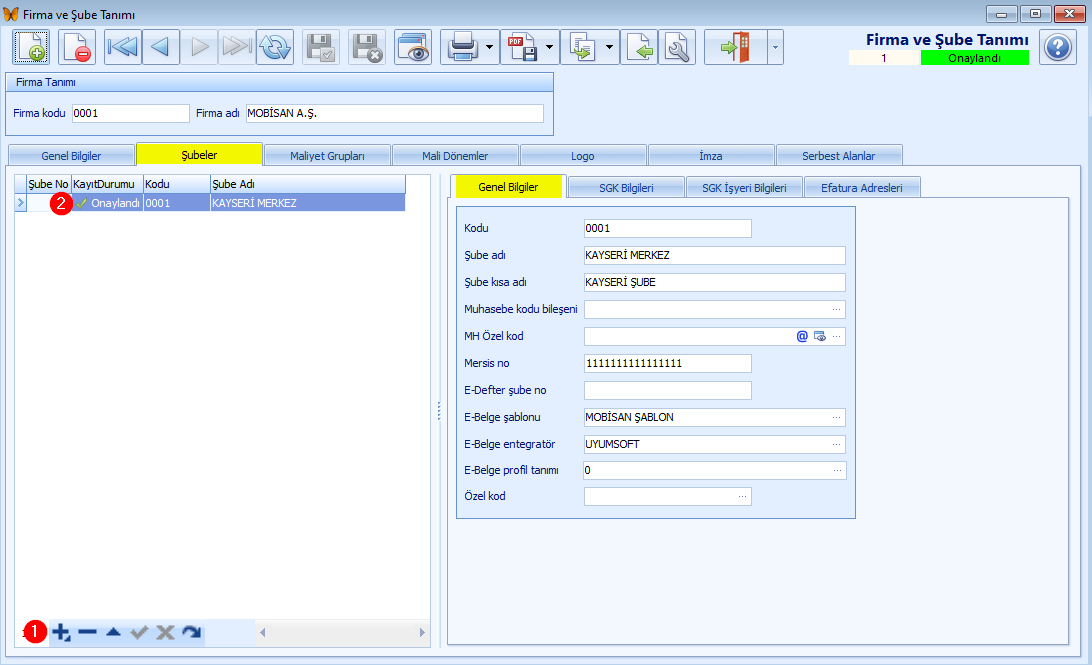Open the print options dropdown arrow
This screenshot has width=1092, height=665.
point(490,47)
